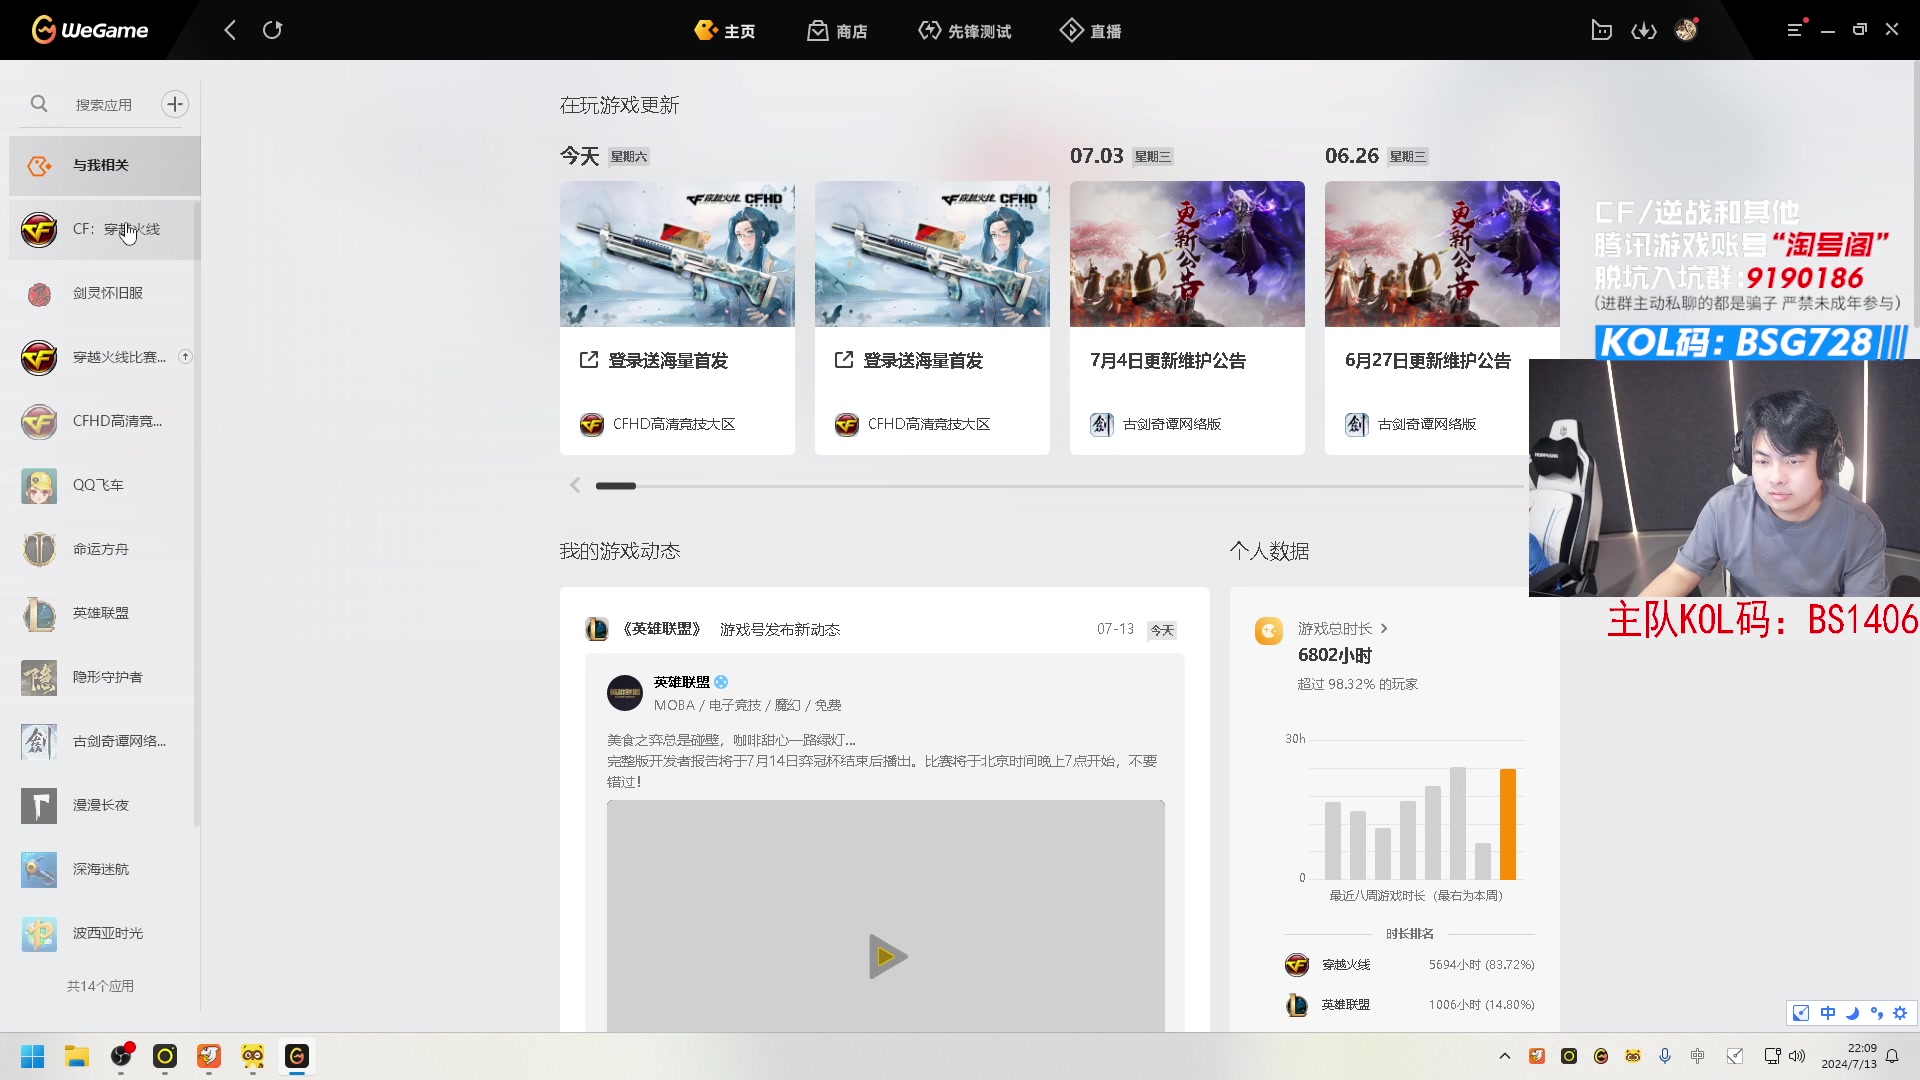This screenshot has width=1920, height=1080.
Task: Open QQ飞车 from the game list
Action: point(105,485)
